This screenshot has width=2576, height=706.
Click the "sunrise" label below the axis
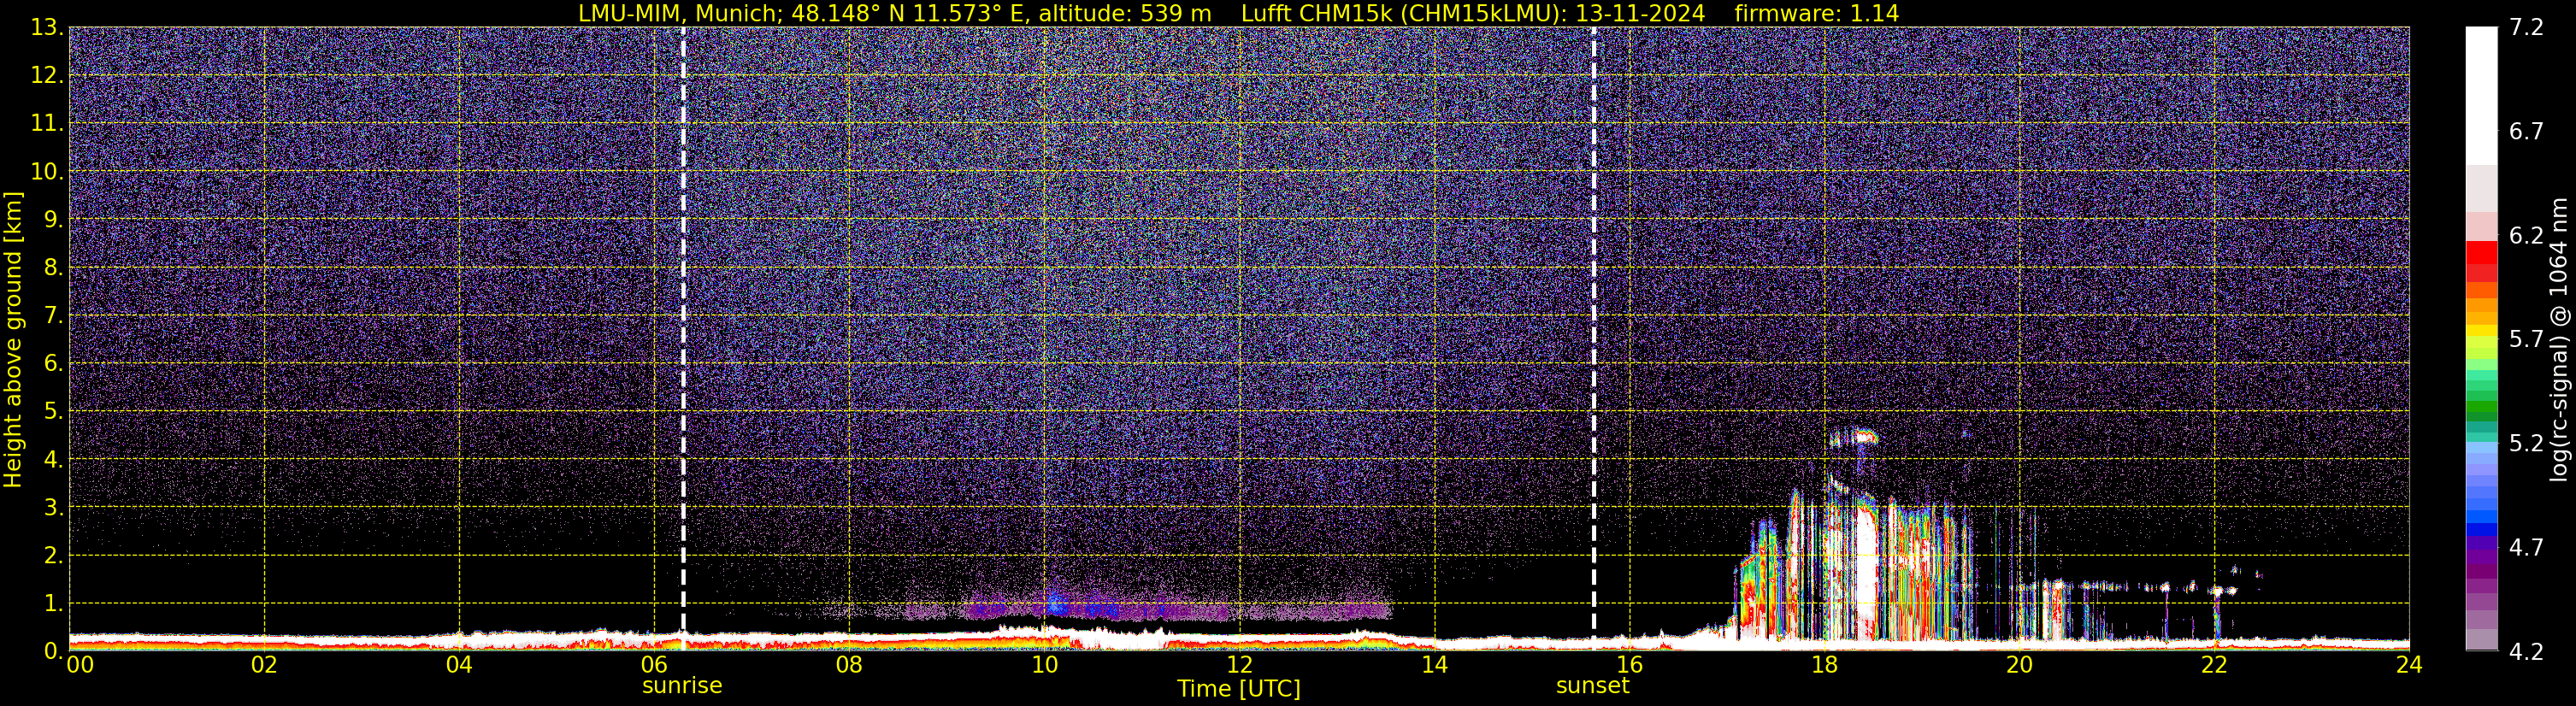click(682, 686)
